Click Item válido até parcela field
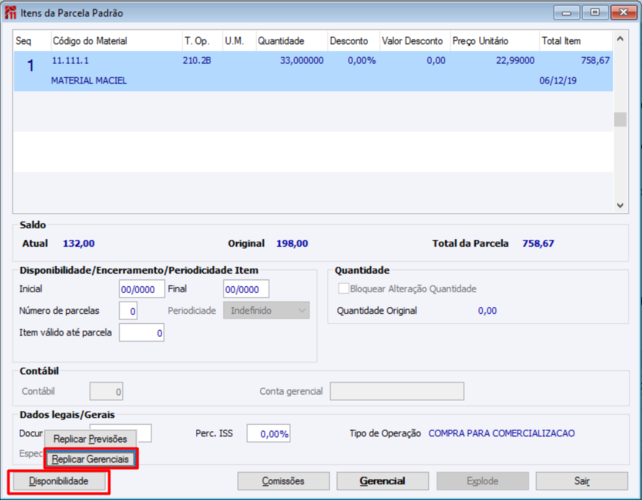The image size is (642, 500). coord(142,333)
